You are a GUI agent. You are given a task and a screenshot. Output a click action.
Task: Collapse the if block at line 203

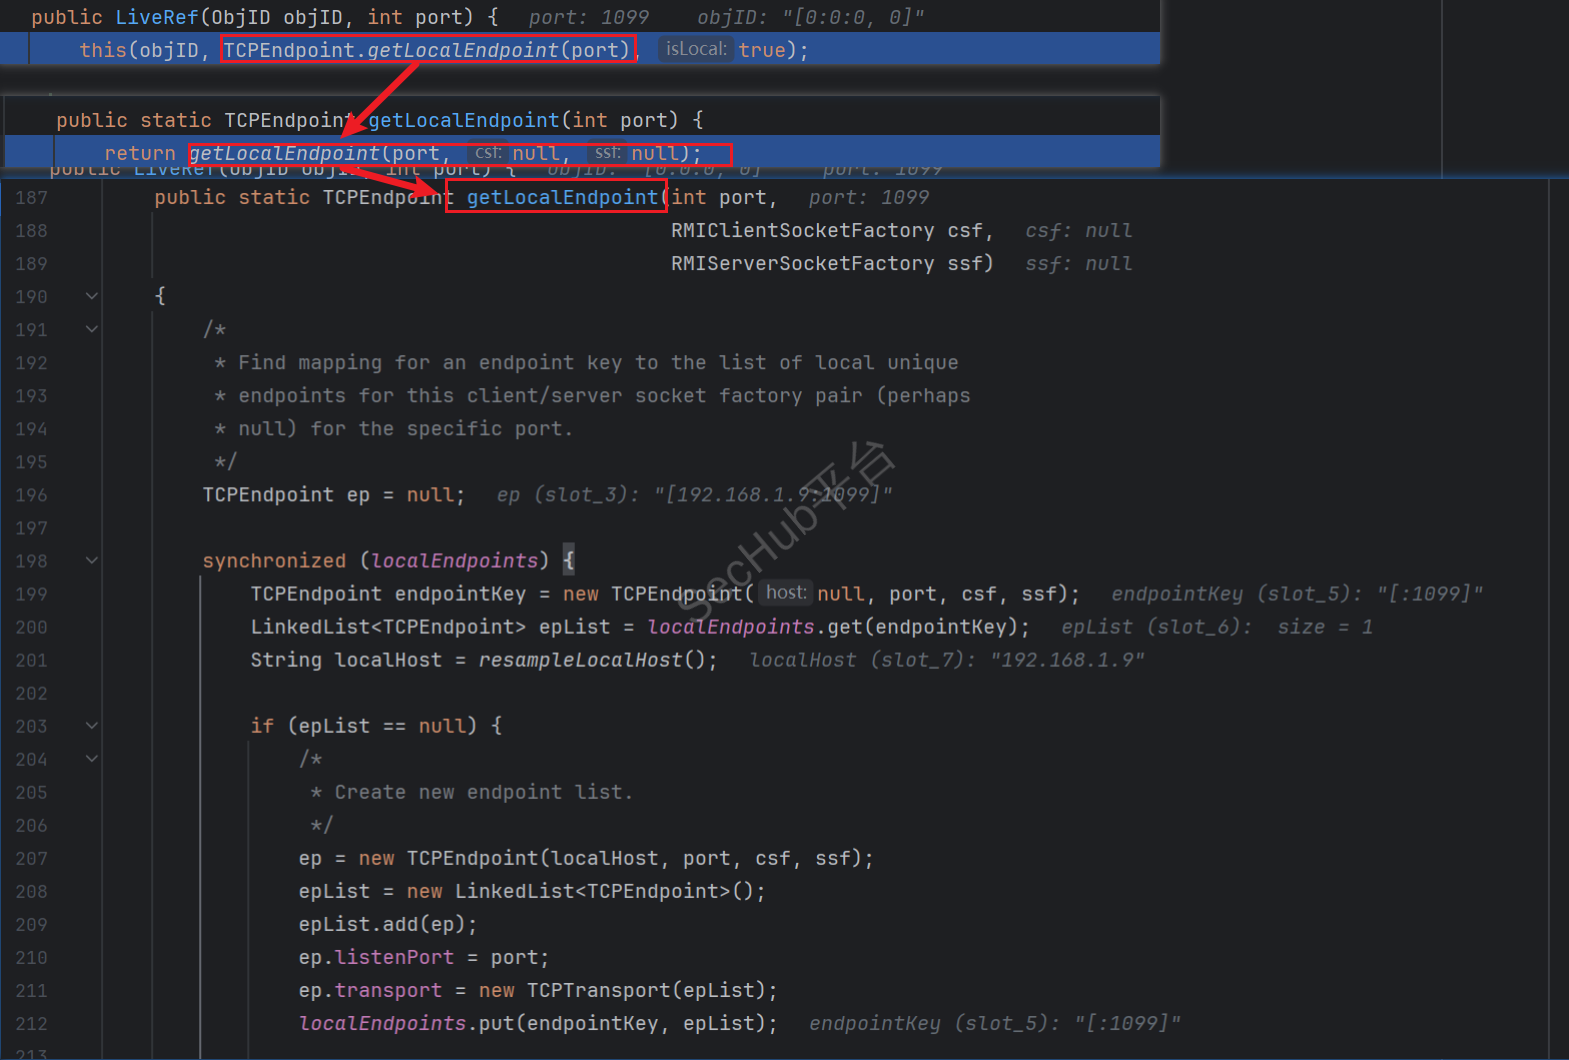click(x=91, y=726)
